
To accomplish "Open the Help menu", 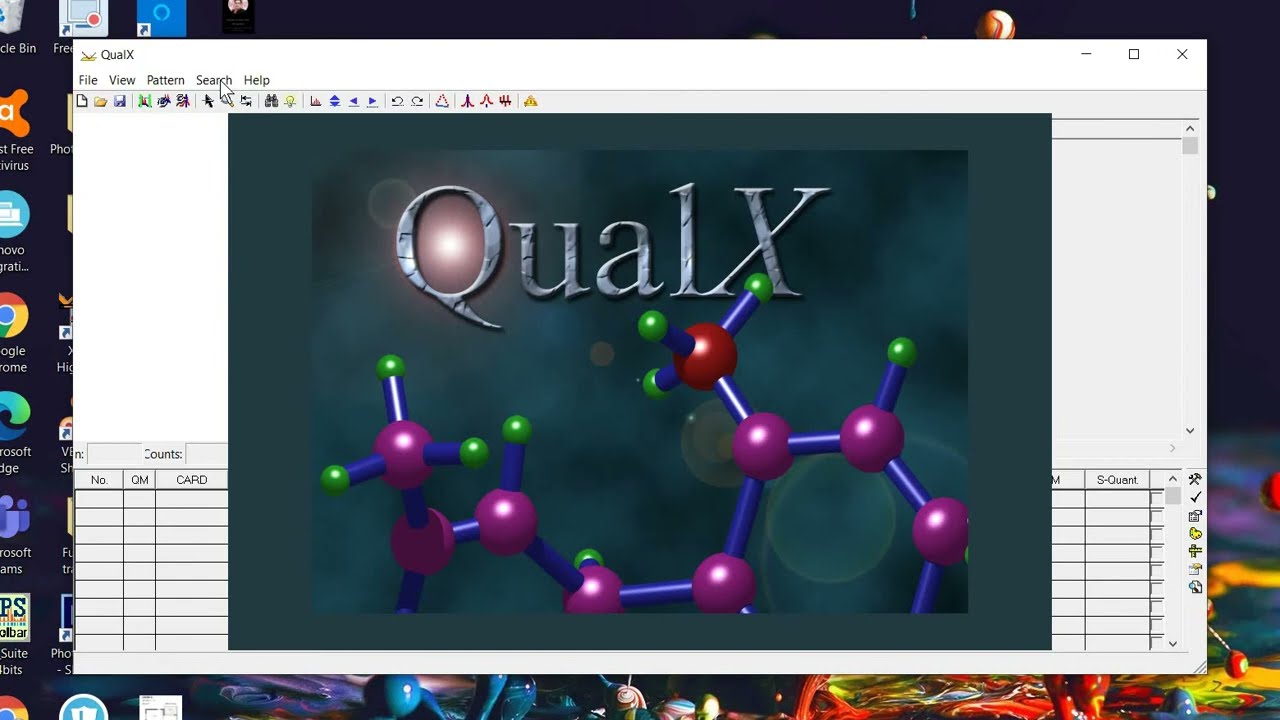I will [257, 80].
